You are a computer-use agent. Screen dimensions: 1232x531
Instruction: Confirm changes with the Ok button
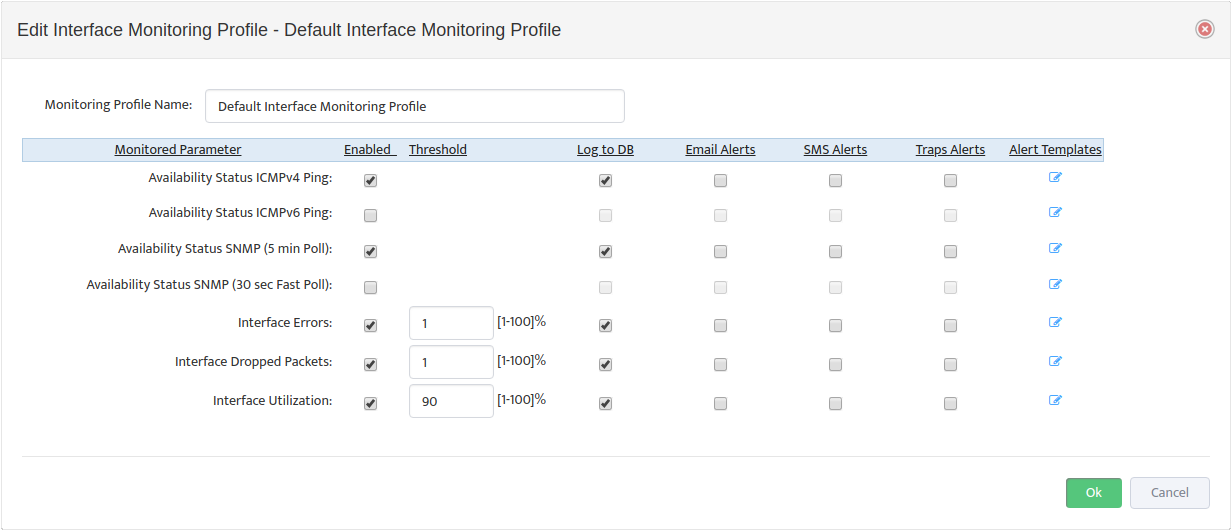tap(1094, 492)
